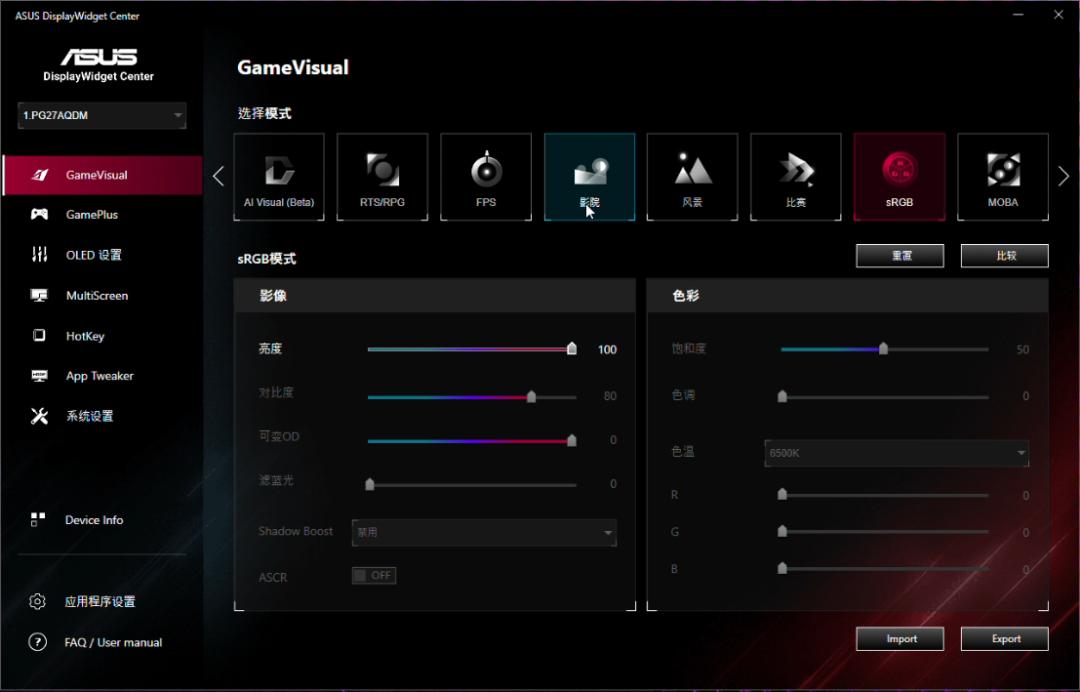The width and height of the screenshot is (1080, 692).
Task: Select the FPS mode icon
Action: [x=486, y=176]
